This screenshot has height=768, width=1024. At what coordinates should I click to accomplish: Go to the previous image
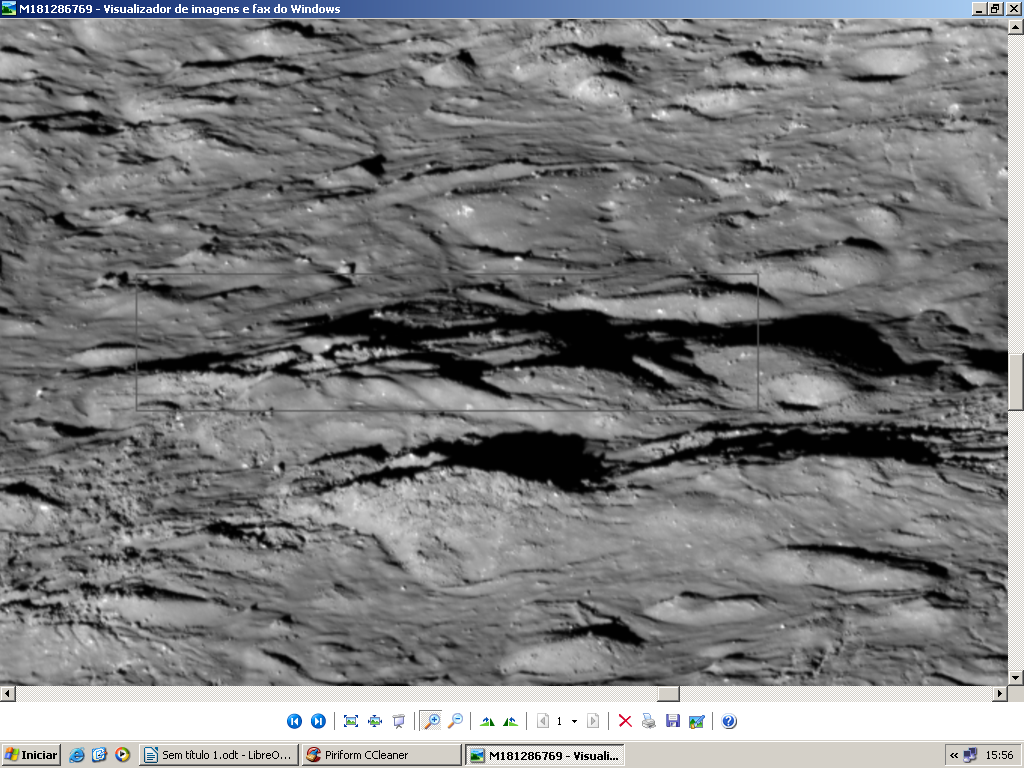(x=294, y=721)
